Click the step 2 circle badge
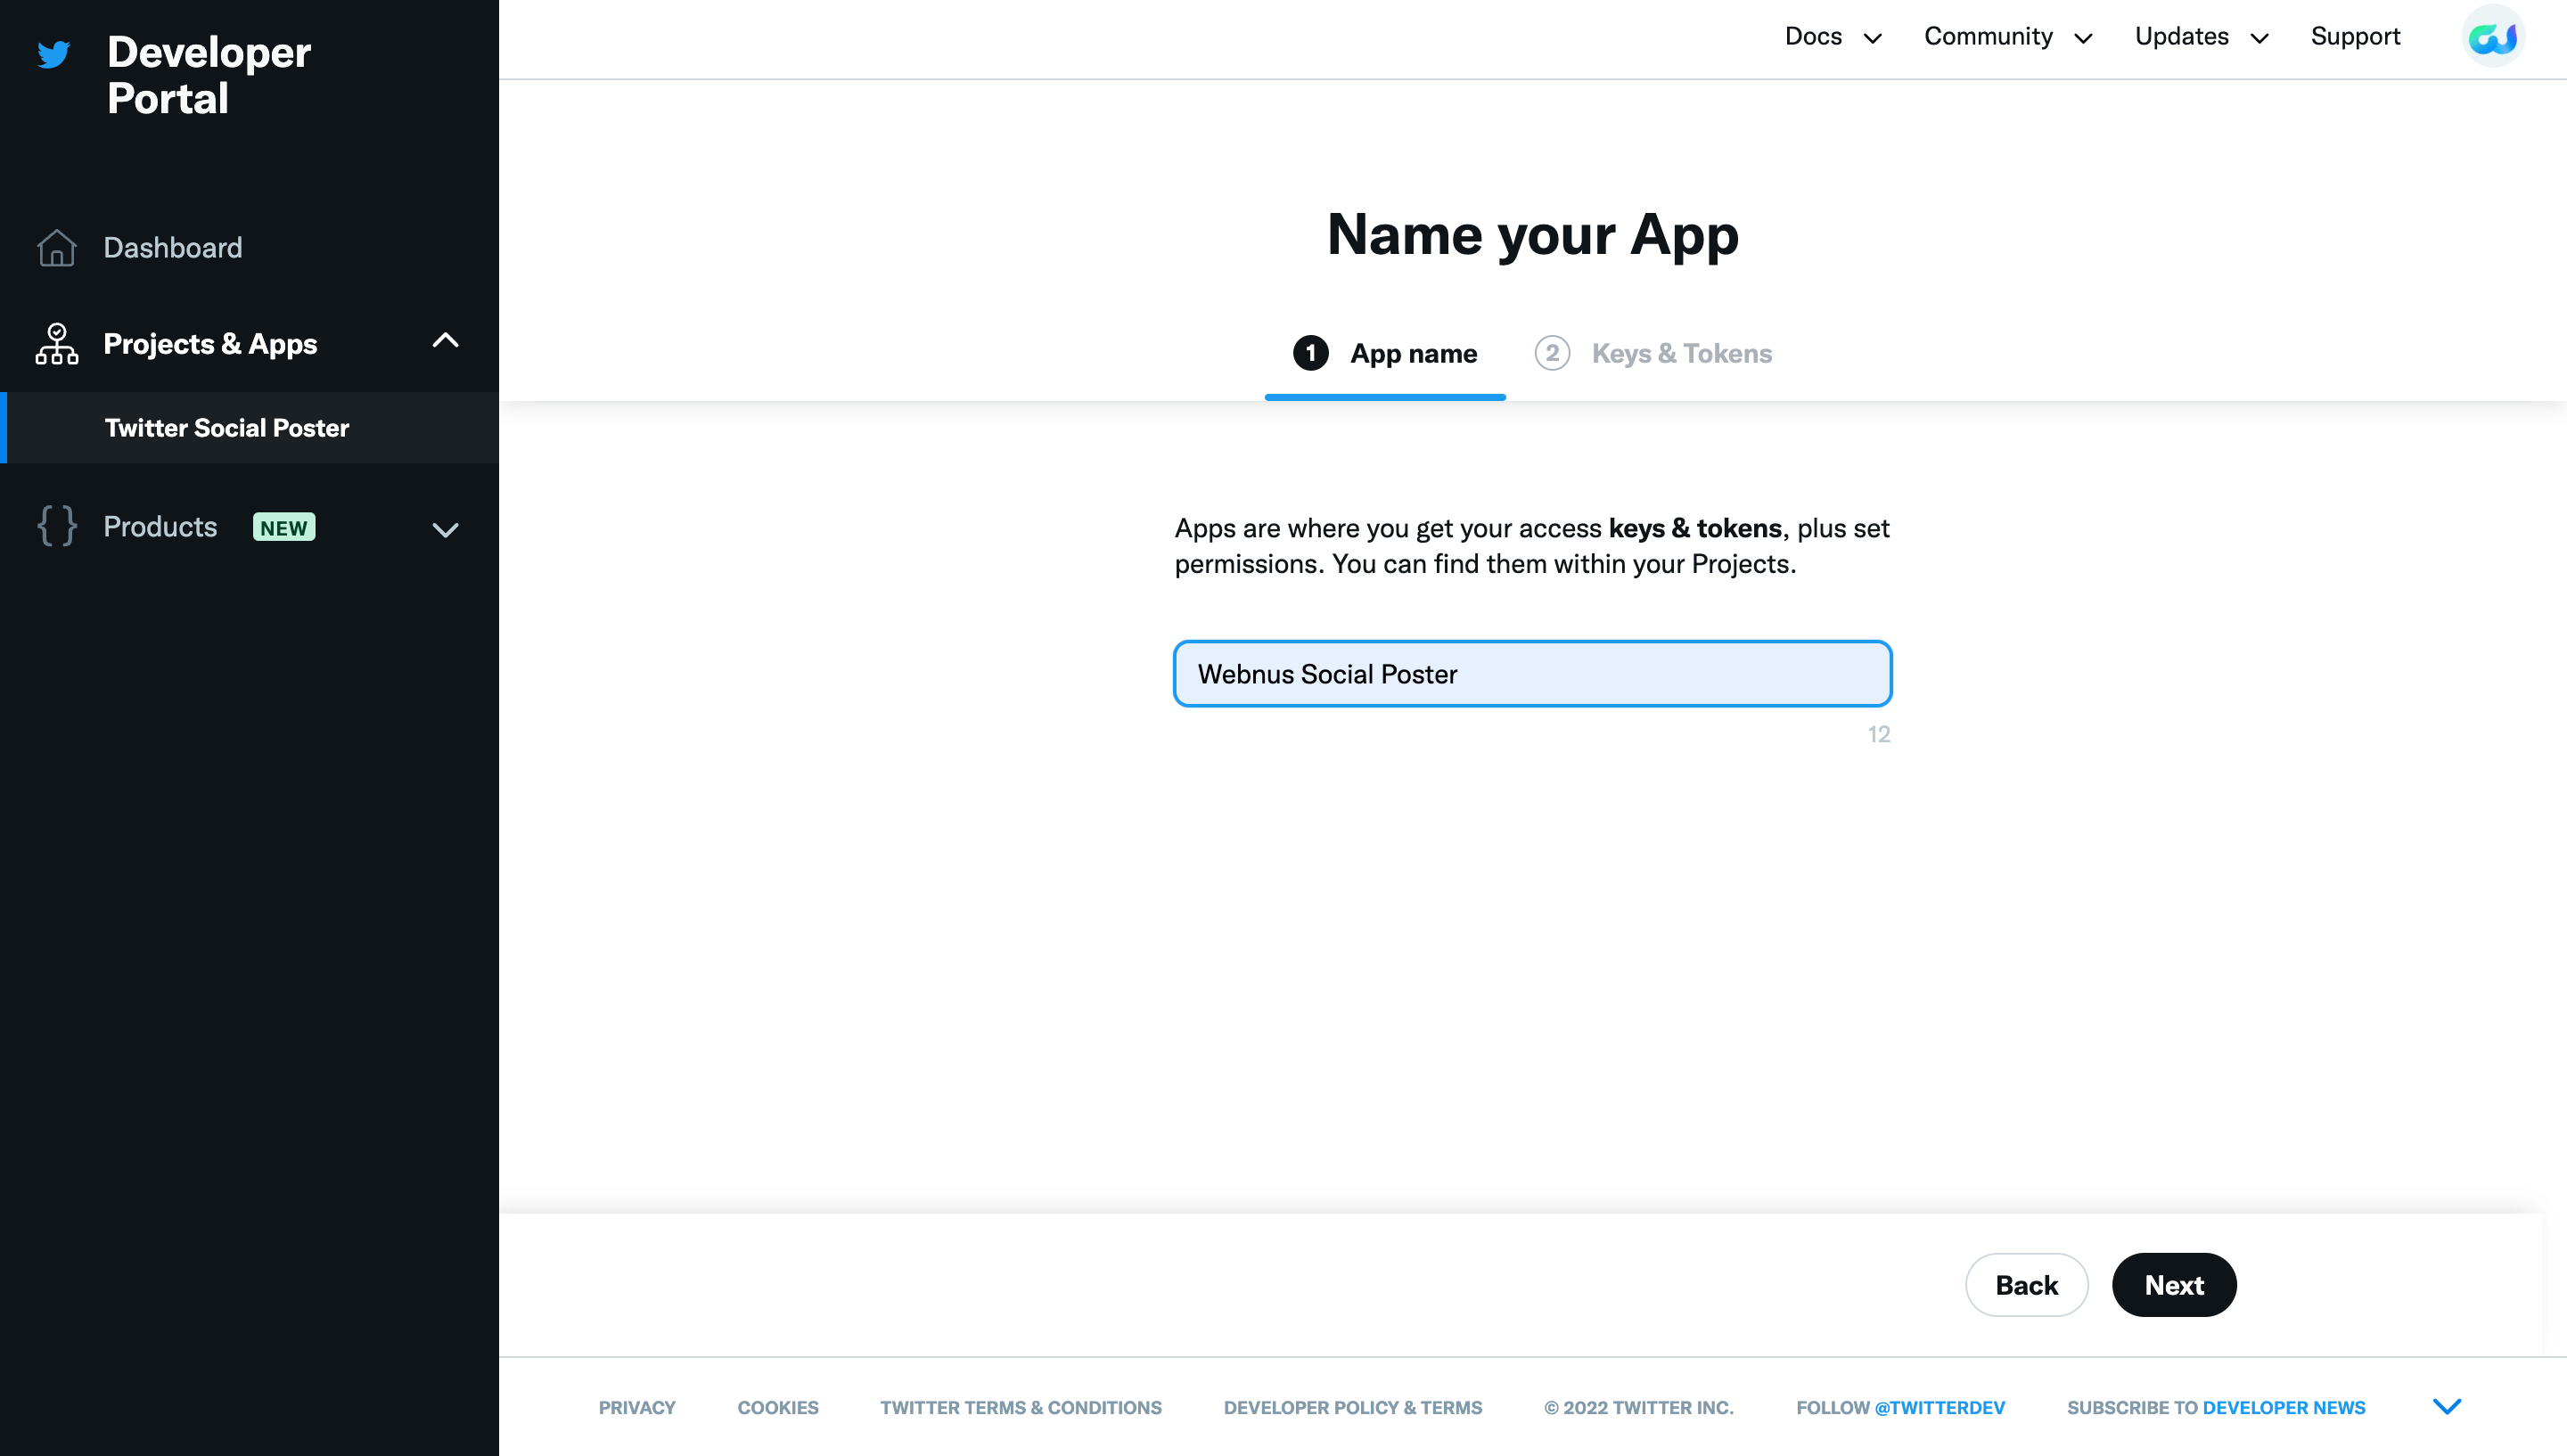This screenshot has height=1456, width=2567. pyautogui.click(x=1552, y=353)
